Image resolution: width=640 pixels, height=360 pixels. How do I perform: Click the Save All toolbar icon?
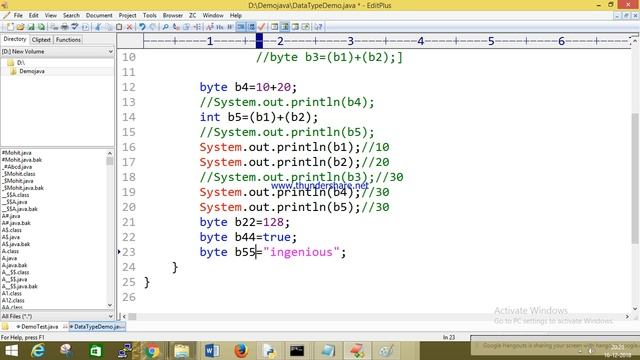[41, 27]
